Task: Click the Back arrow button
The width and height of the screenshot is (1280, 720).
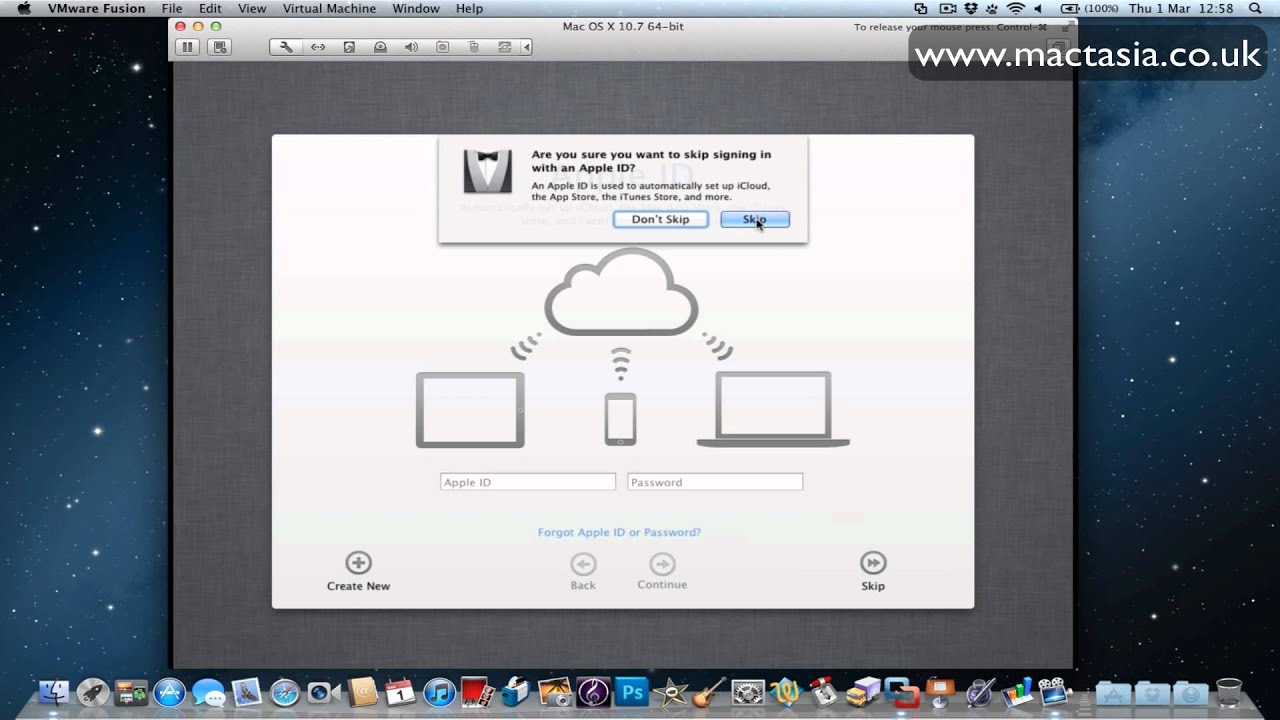Action: (583, 572)
